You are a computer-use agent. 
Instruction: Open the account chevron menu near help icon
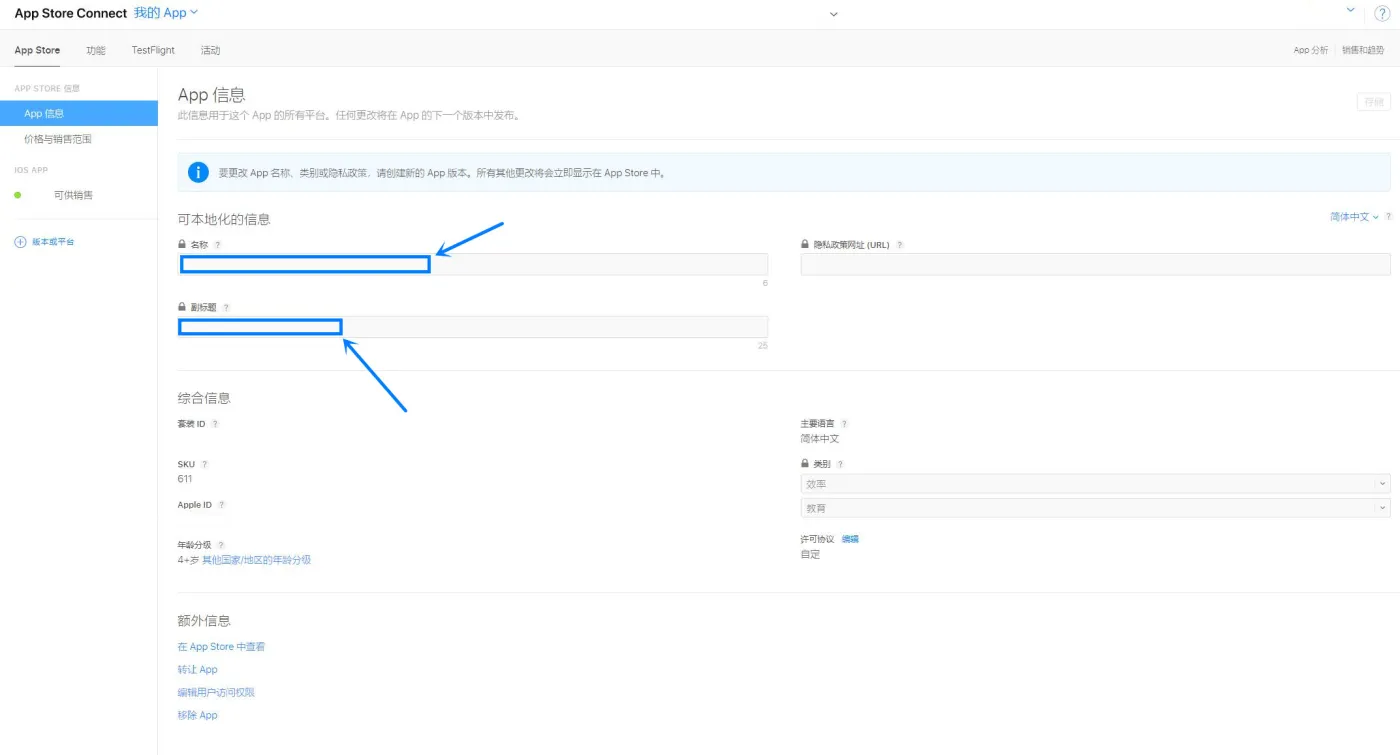[1351, 10]
